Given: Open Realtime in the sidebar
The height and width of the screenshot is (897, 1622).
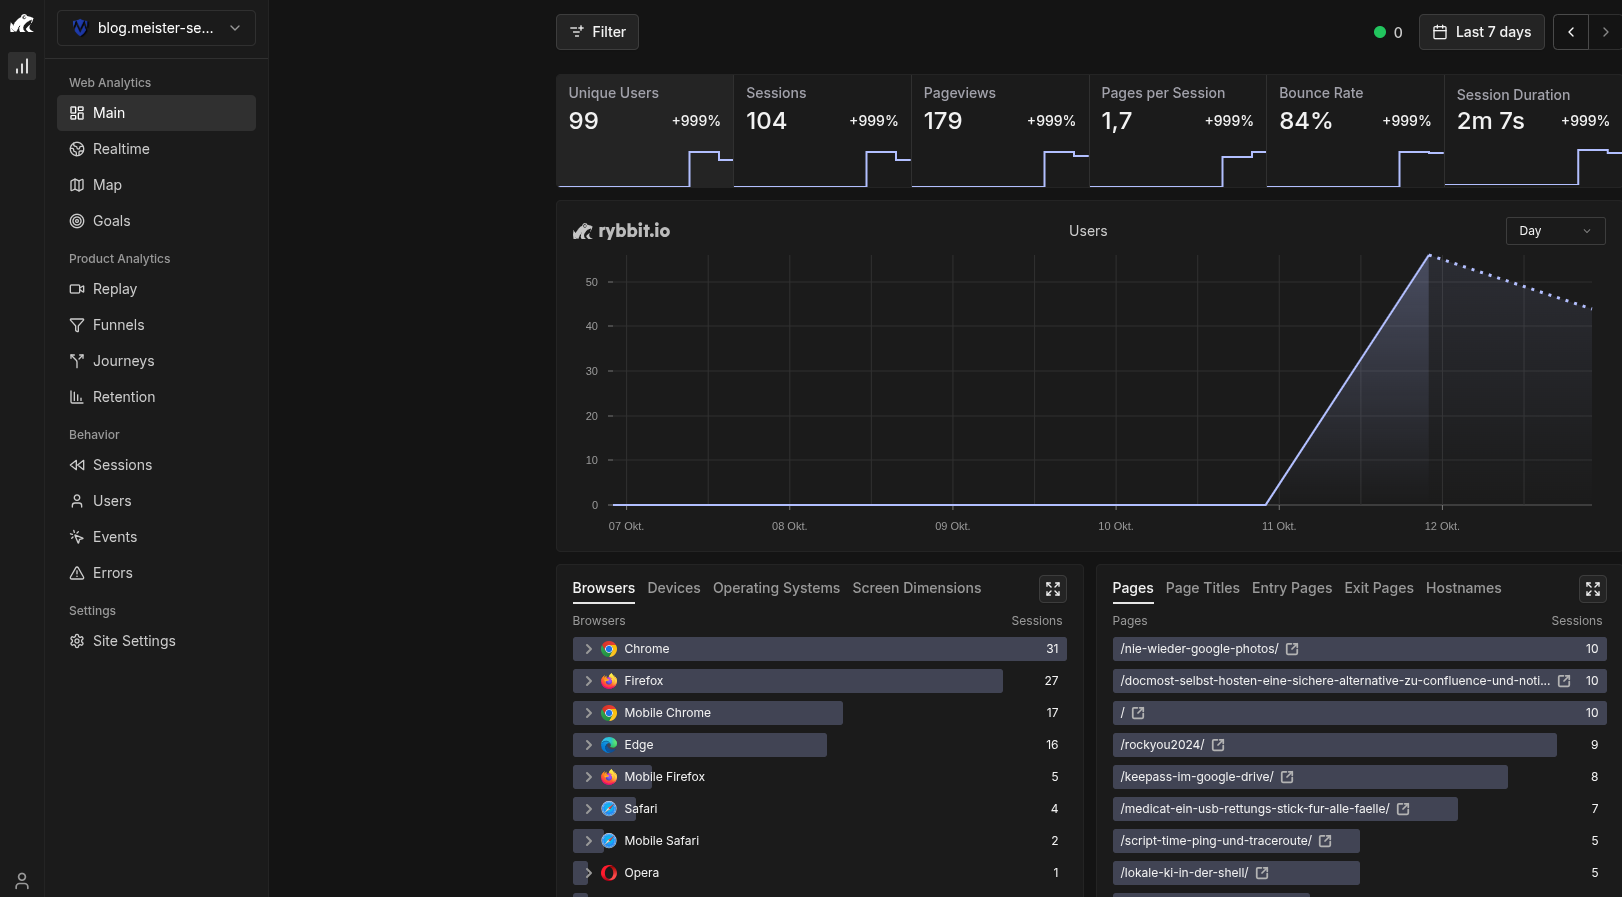Looking at the screenshot, I should click(121, 149).
